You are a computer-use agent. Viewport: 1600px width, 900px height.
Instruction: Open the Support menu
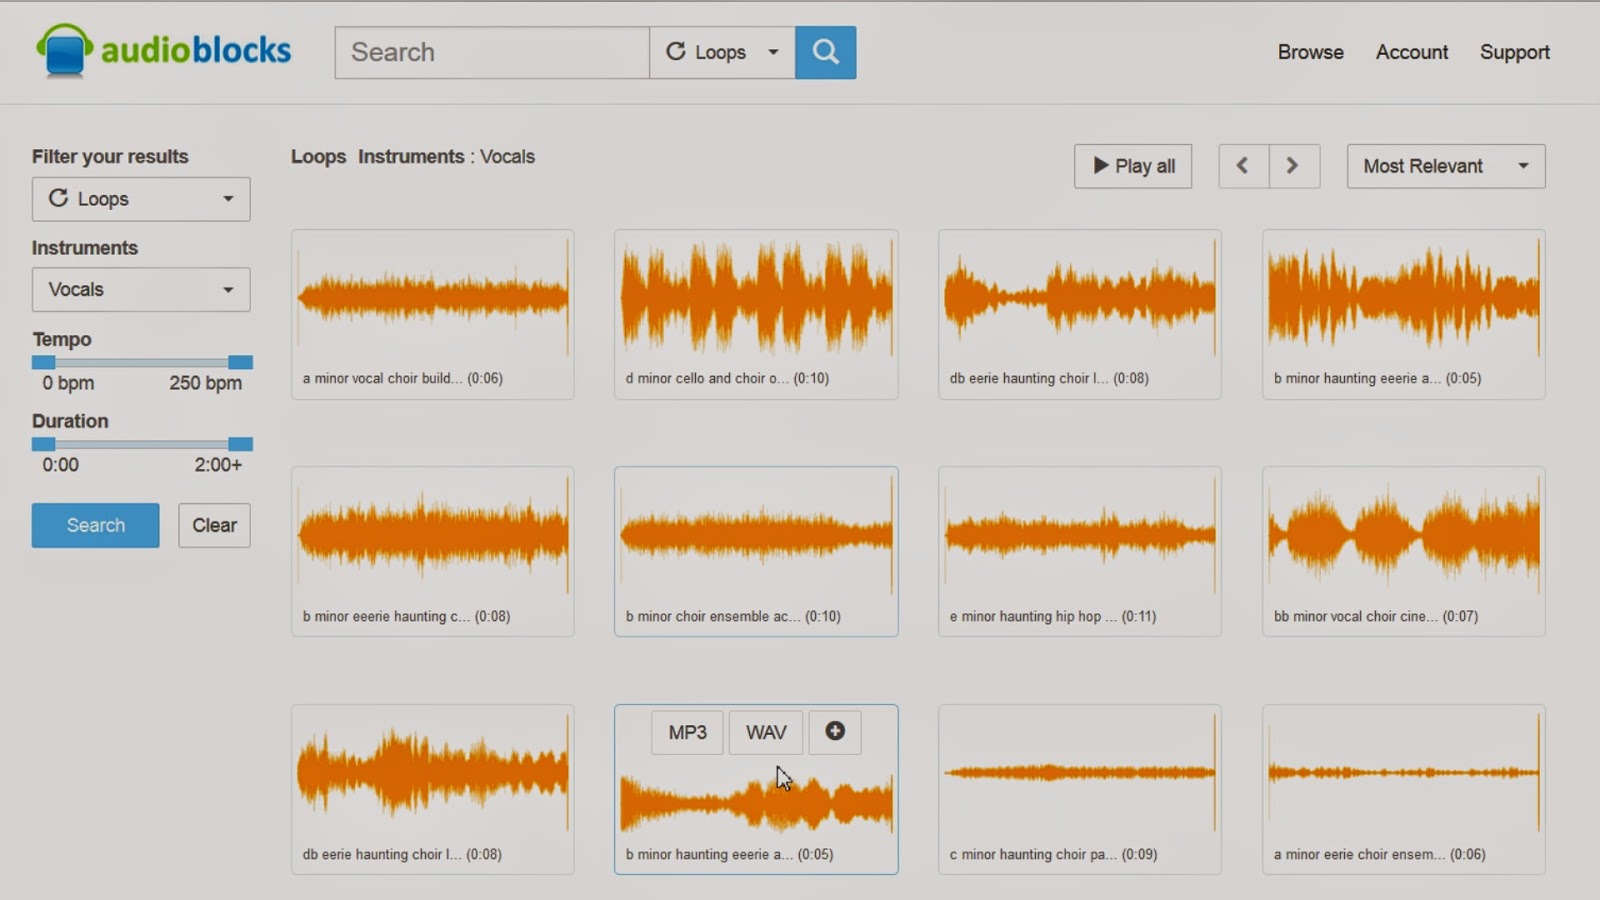coord(1514,52)
